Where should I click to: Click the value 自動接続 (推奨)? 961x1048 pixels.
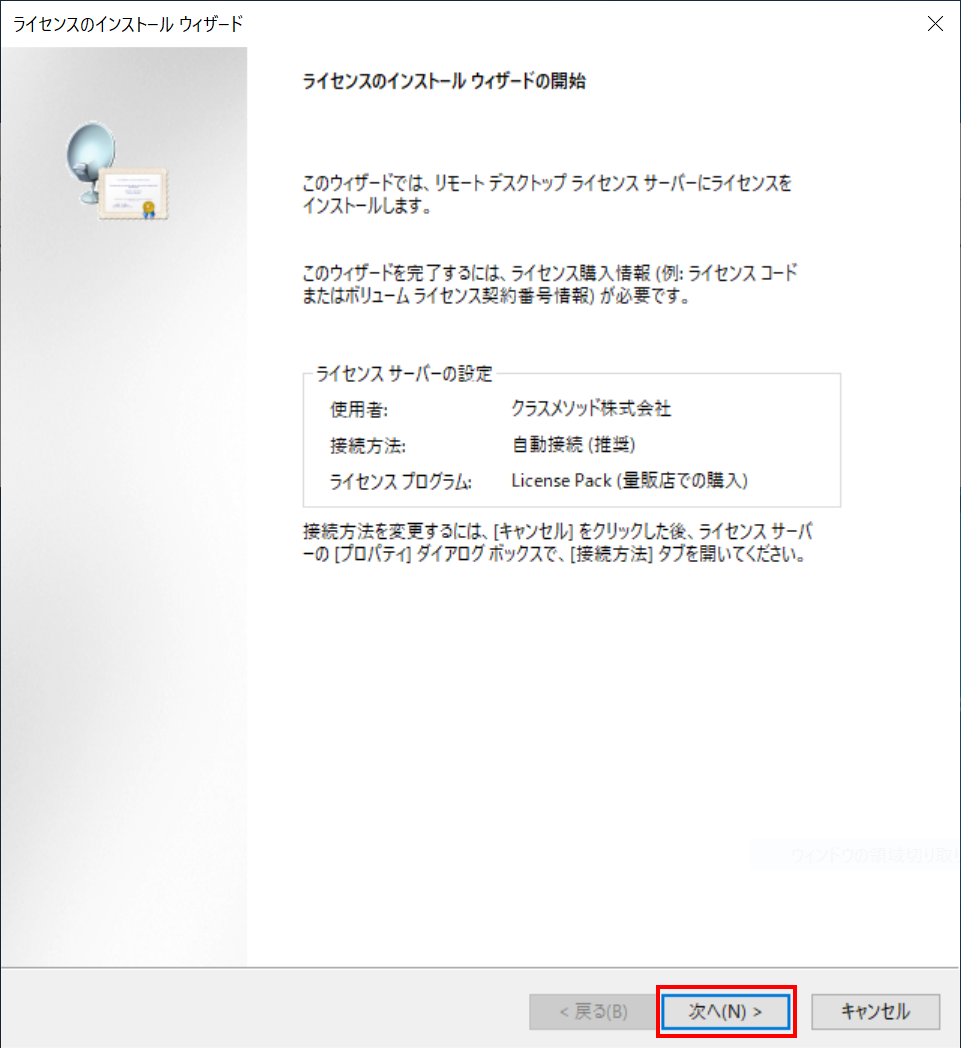pyautogui.click(x=573, y=444)
